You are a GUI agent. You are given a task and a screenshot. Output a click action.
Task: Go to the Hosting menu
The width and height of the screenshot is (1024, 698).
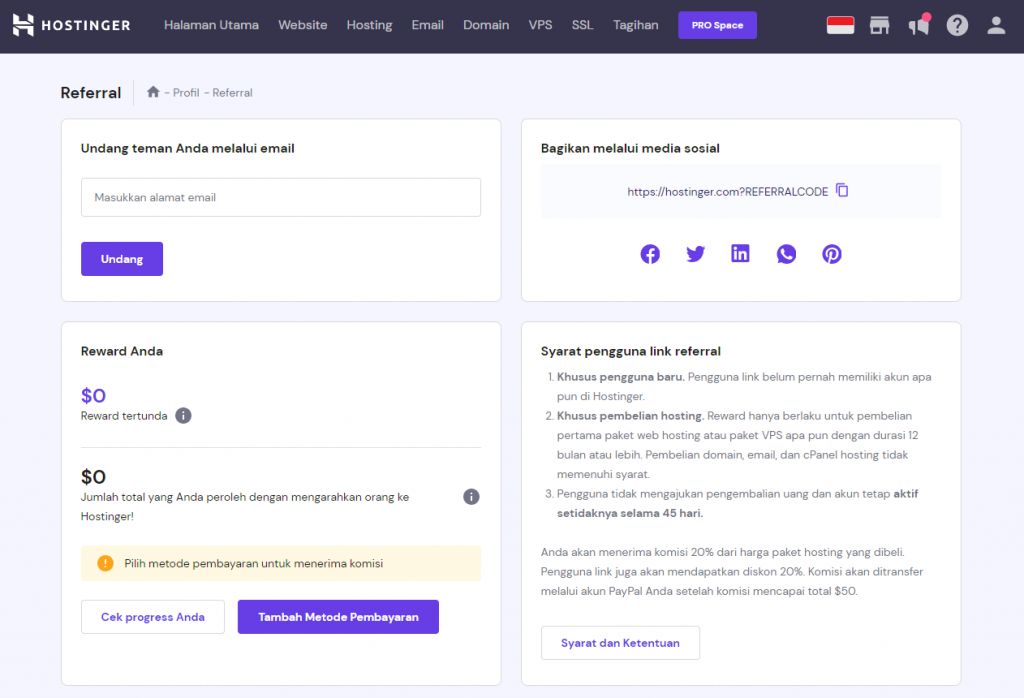click(x=369, y=25)
